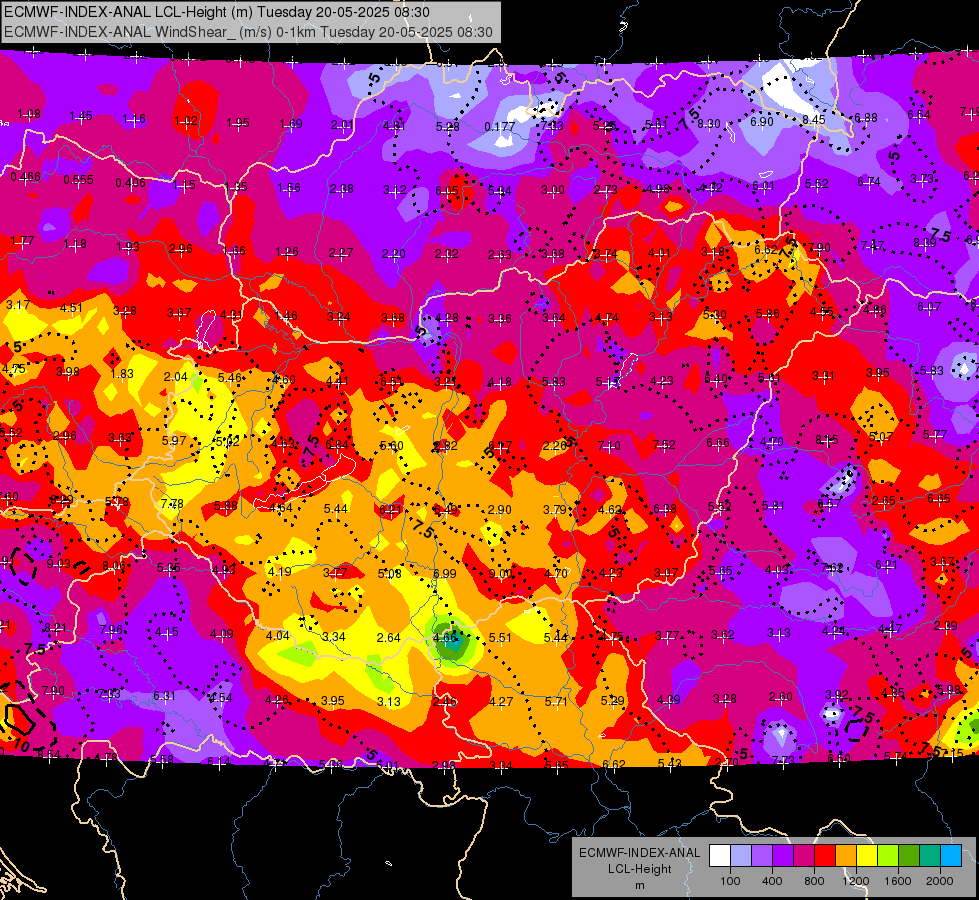Click the grid point value 3.34

click(x=334, y=636)
